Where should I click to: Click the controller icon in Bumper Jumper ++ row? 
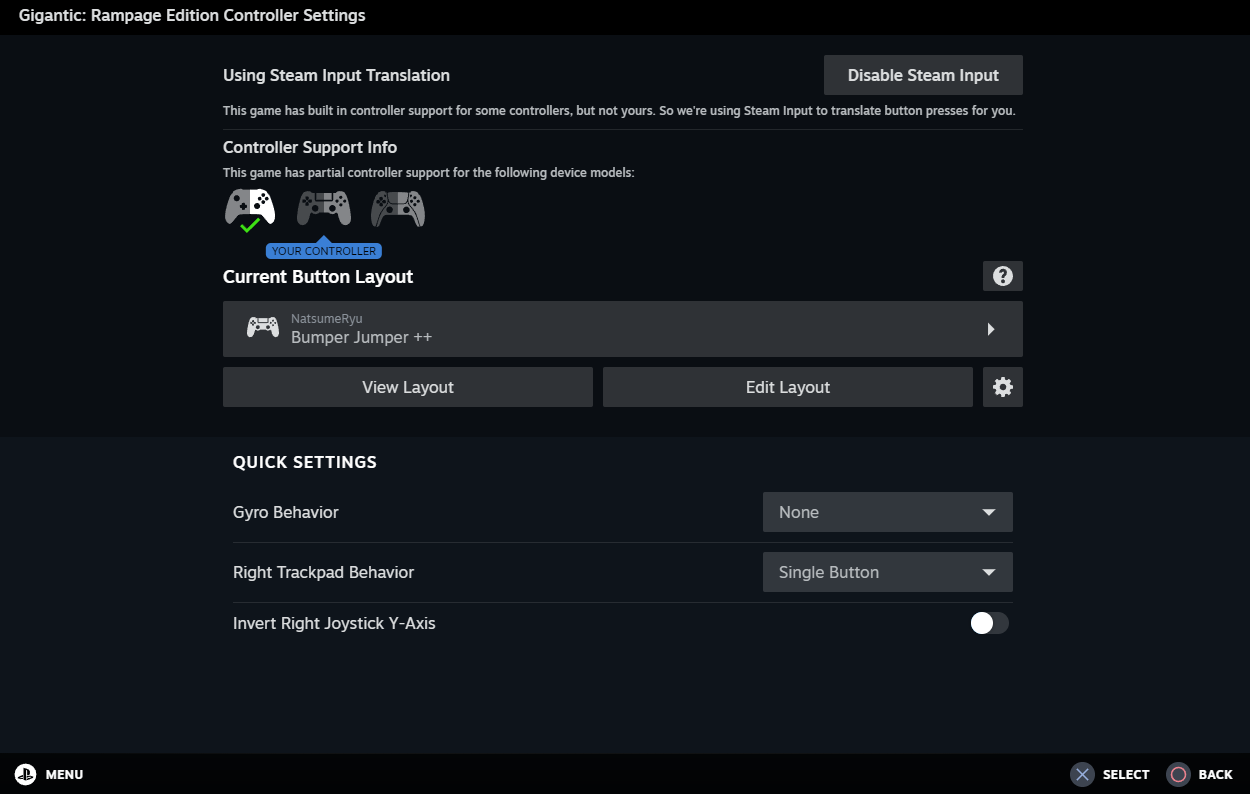(263, 327)
